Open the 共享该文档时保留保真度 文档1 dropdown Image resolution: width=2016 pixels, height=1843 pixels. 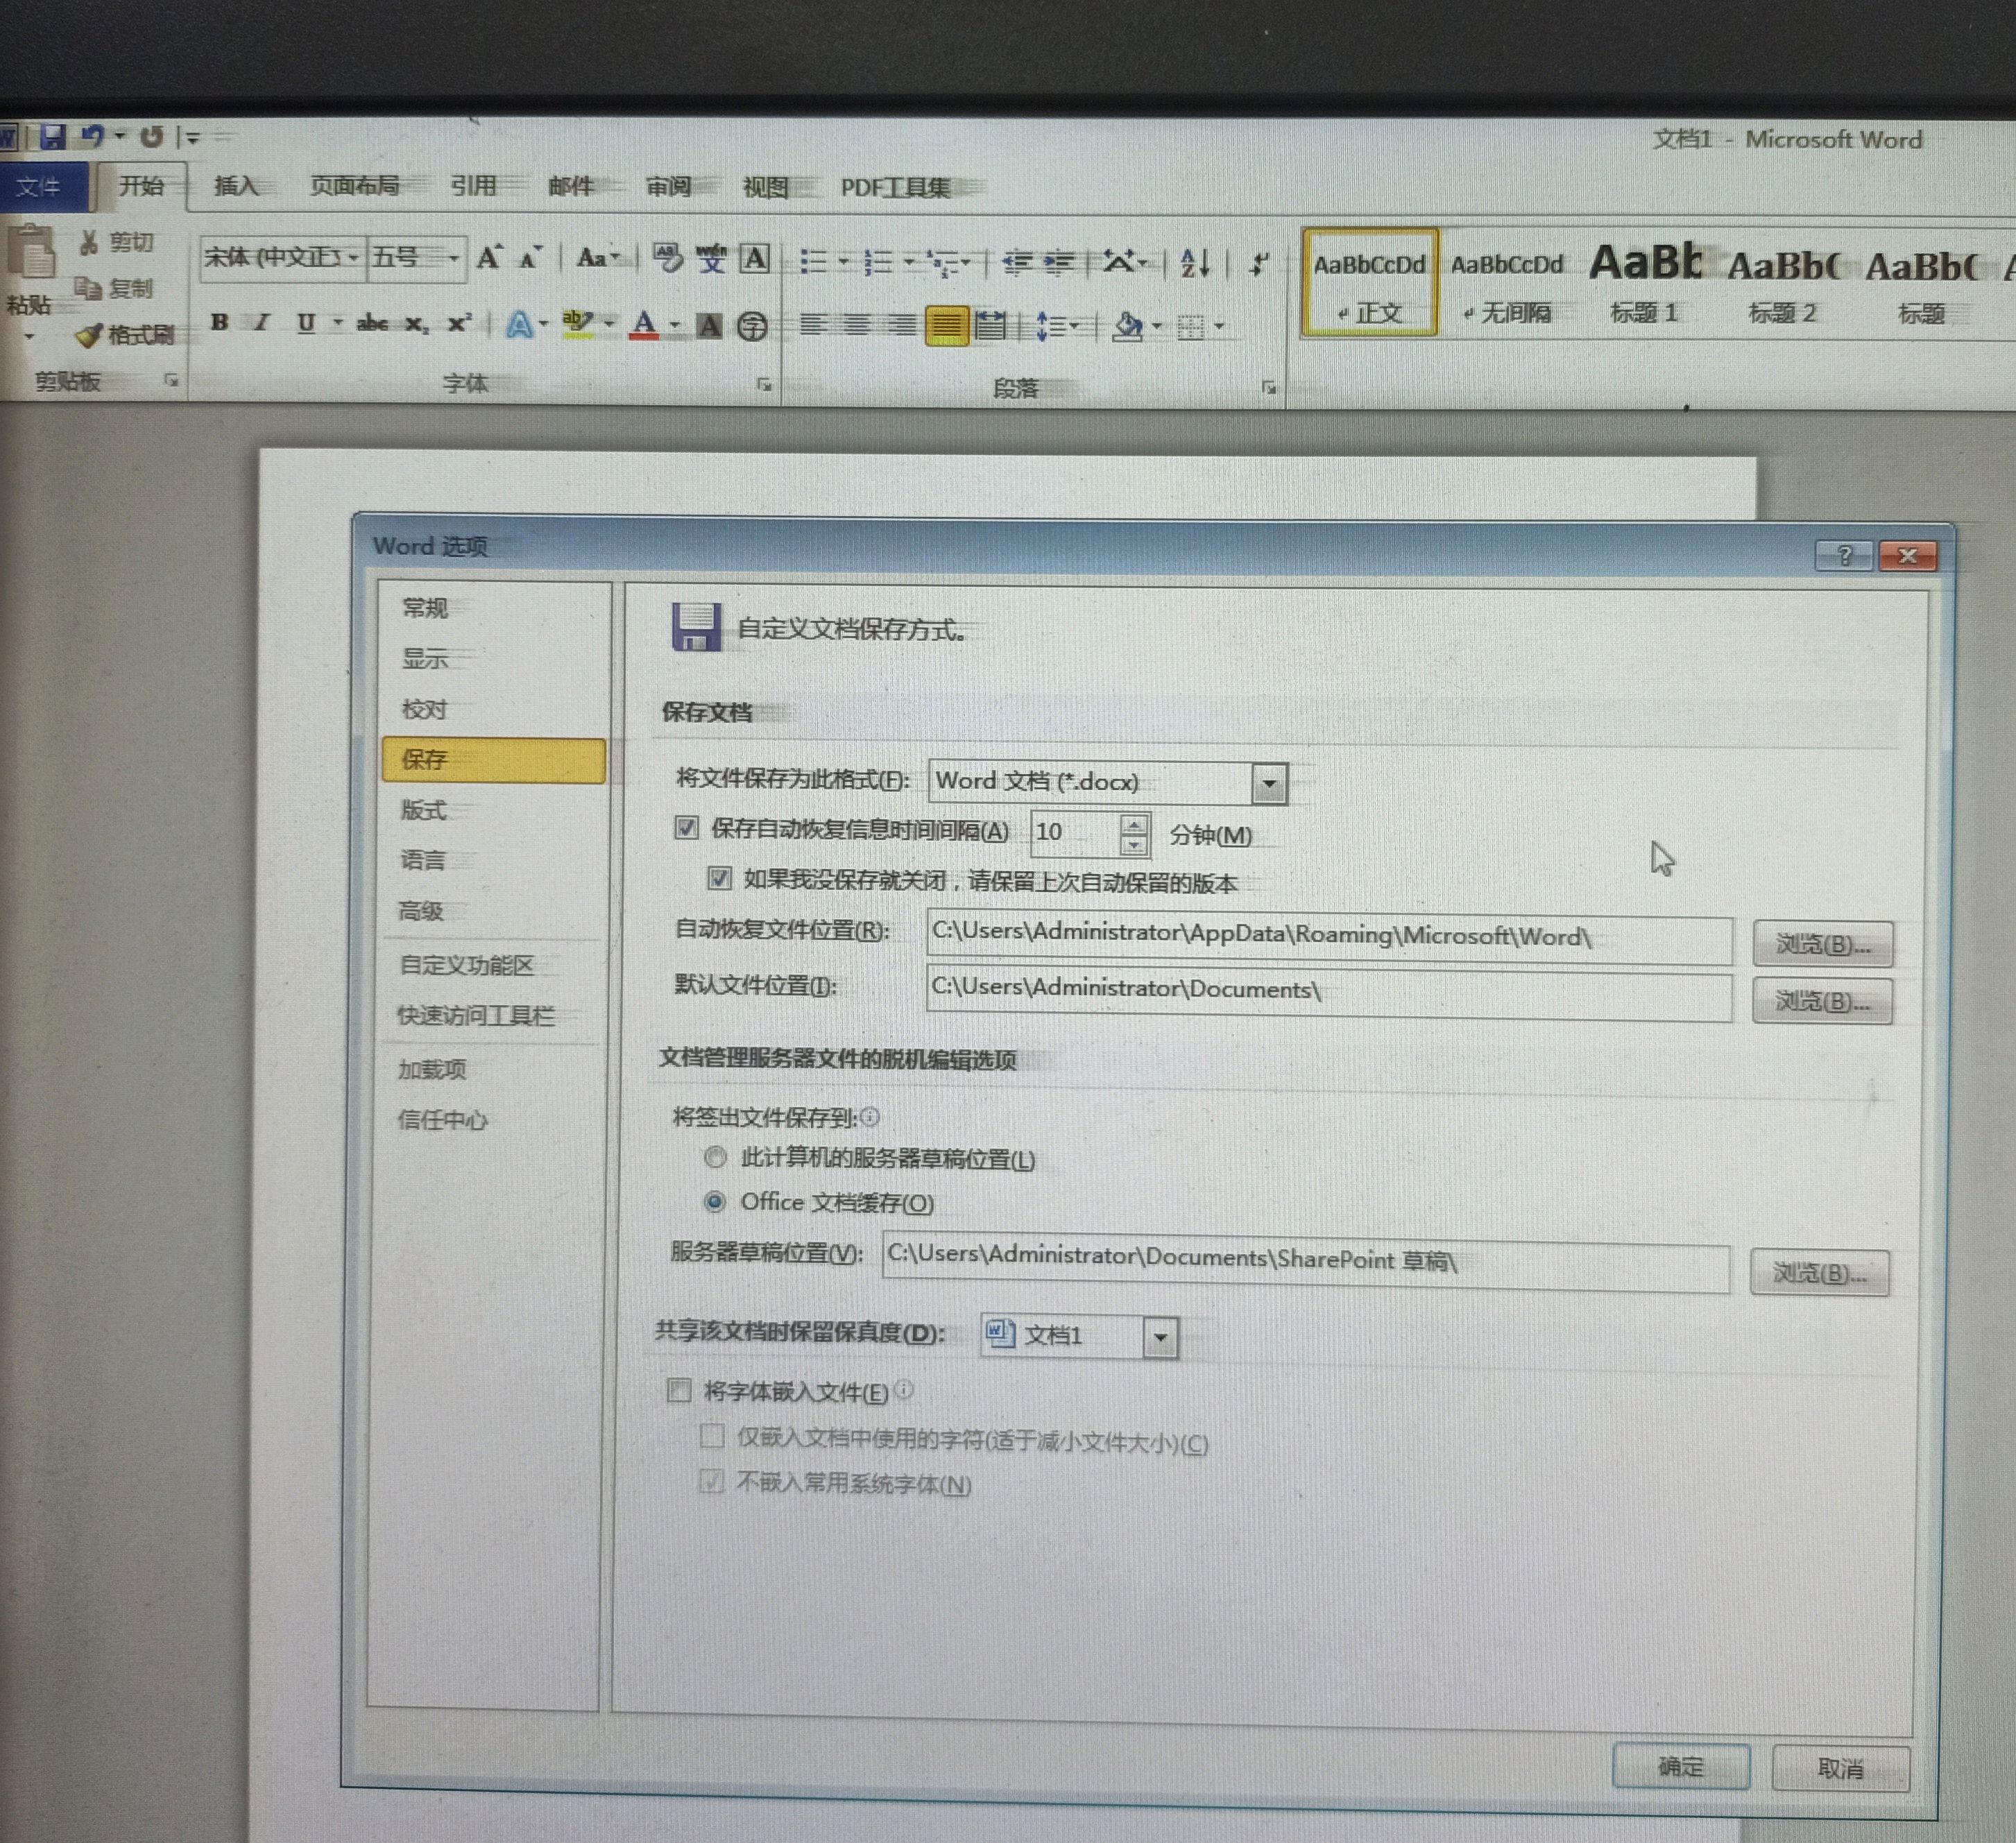point(1161,1337)
